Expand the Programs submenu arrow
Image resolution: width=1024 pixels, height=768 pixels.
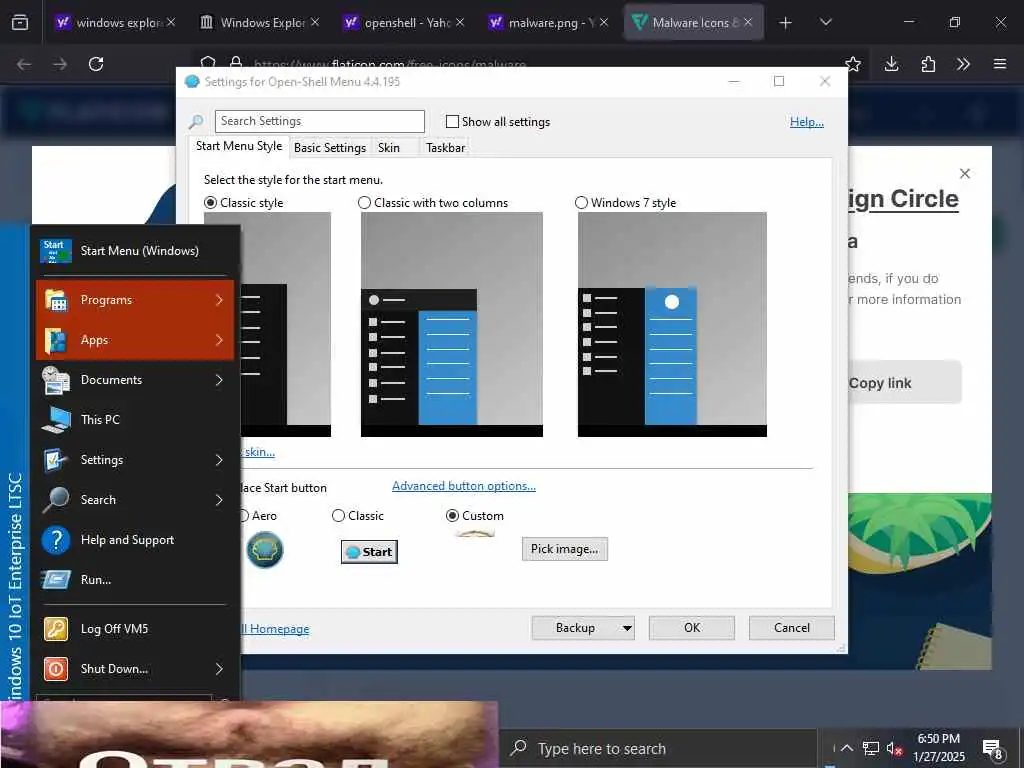coord(219,300)
